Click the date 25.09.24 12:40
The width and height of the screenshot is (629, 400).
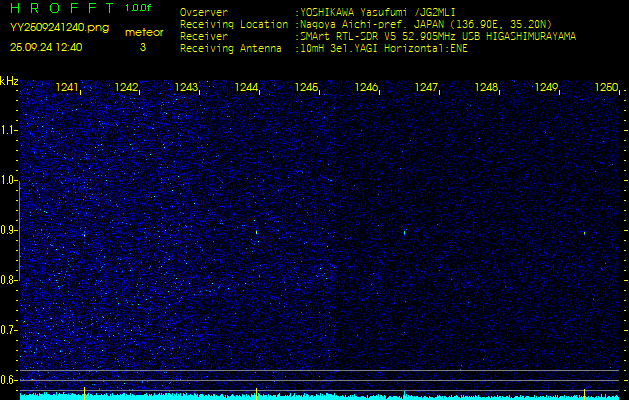pyautogui.click(x=46, y=47)
